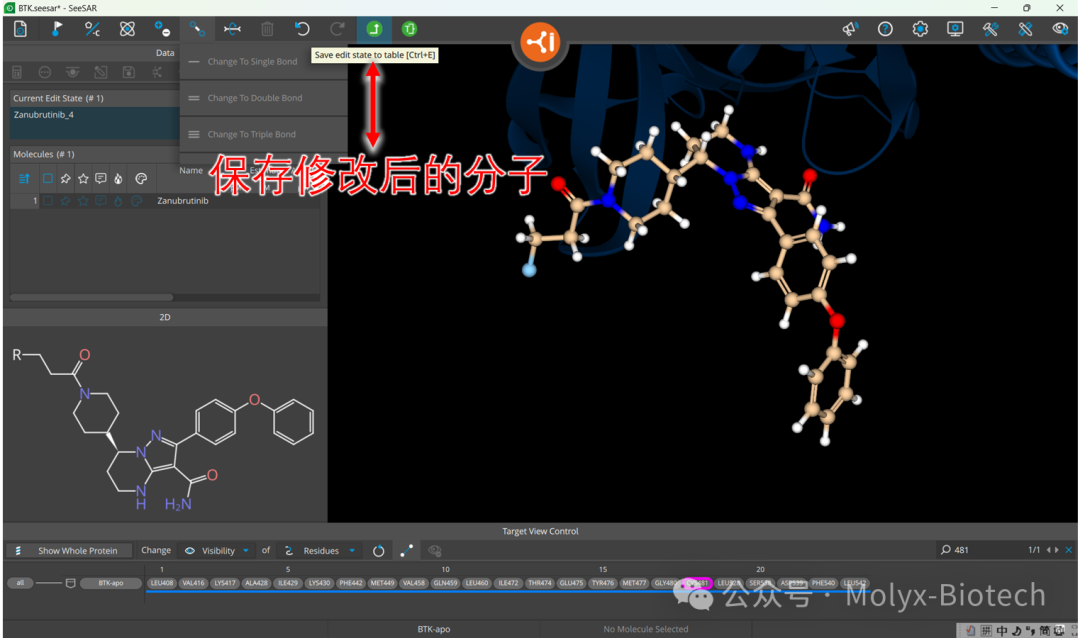1080x638 pixels.
Task: Open the eye view settings icon
Action: 1061,29
